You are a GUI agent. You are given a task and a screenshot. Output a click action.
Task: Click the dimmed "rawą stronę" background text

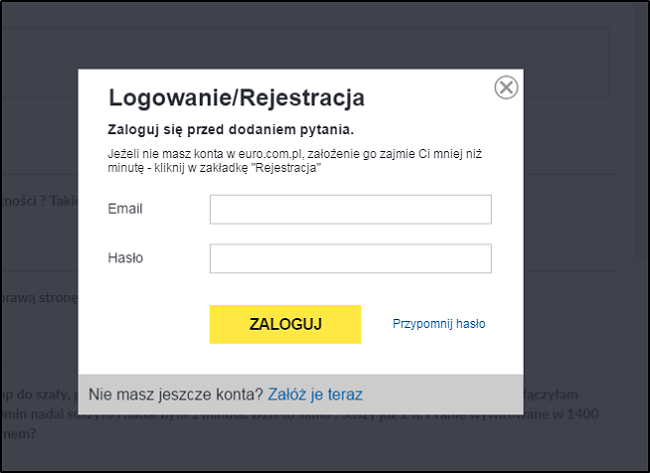39,297
